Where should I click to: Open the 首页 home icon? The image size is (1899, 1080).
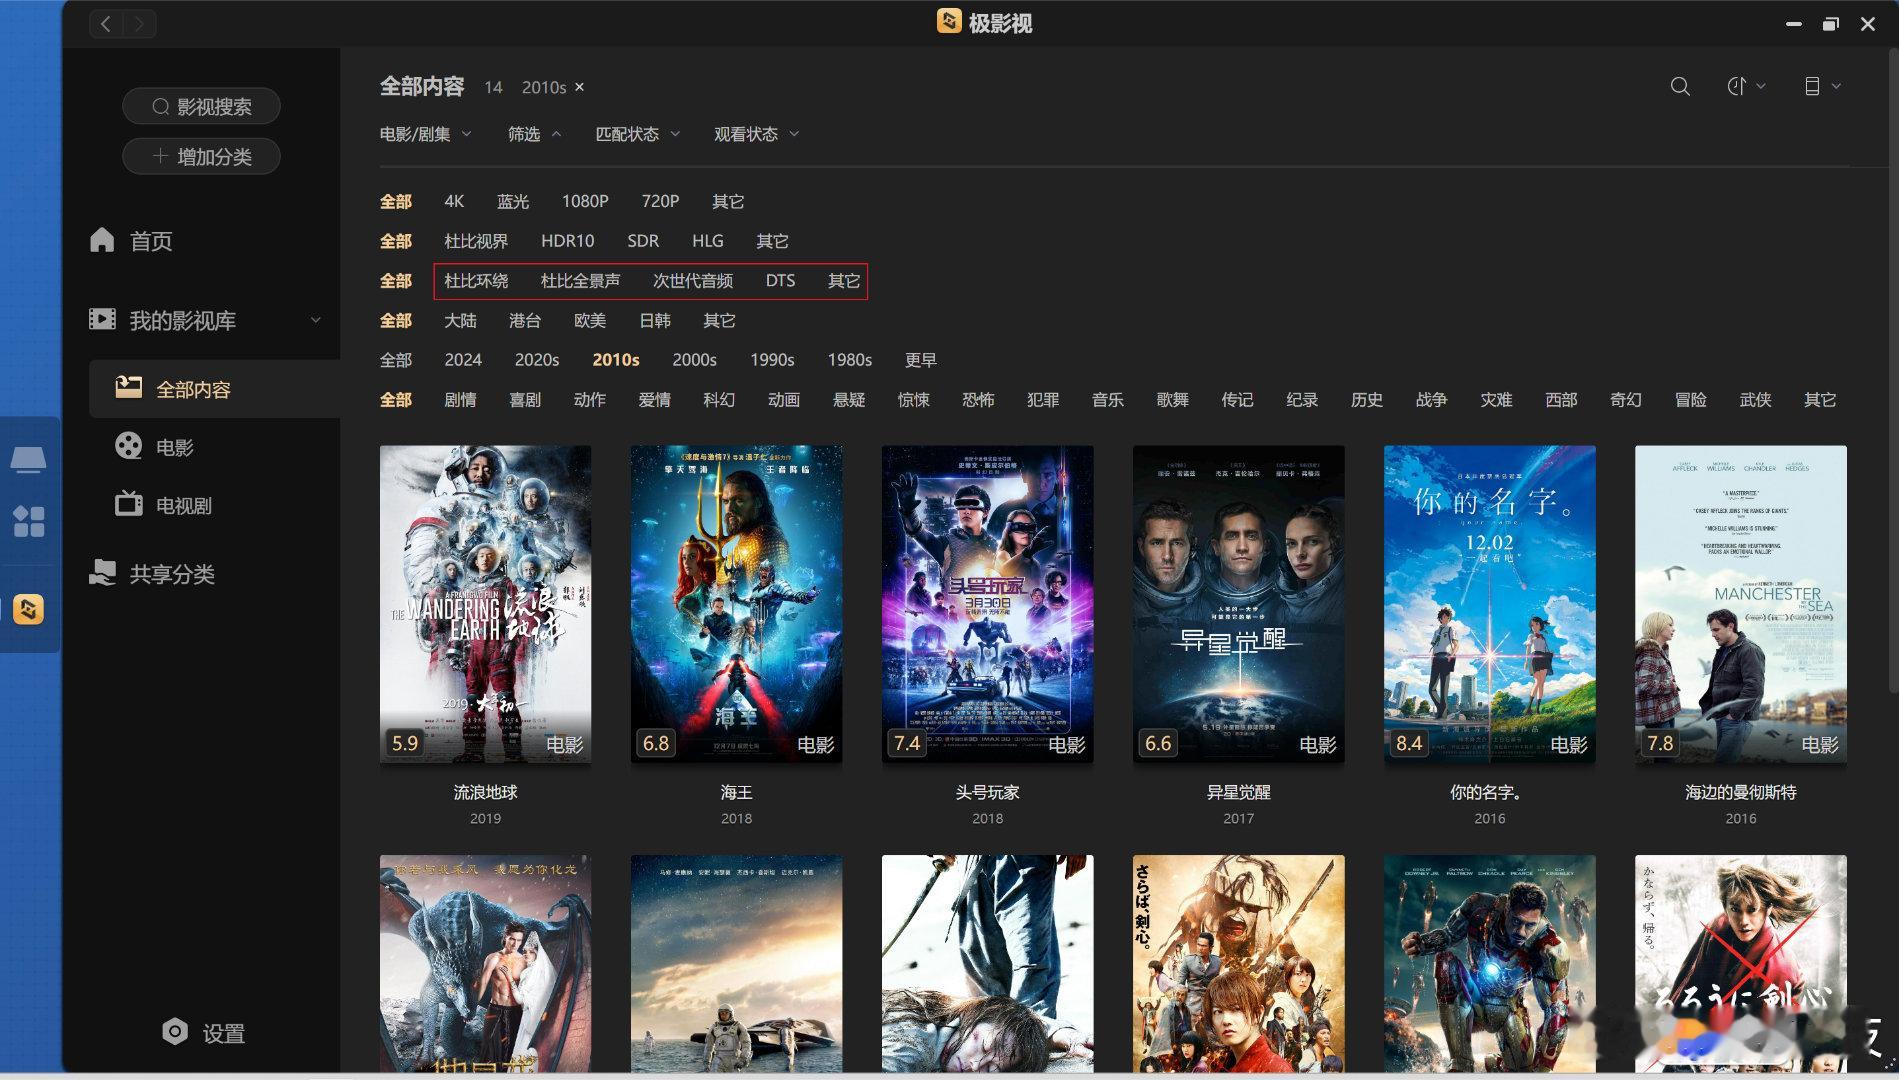[x=102, y=240]
